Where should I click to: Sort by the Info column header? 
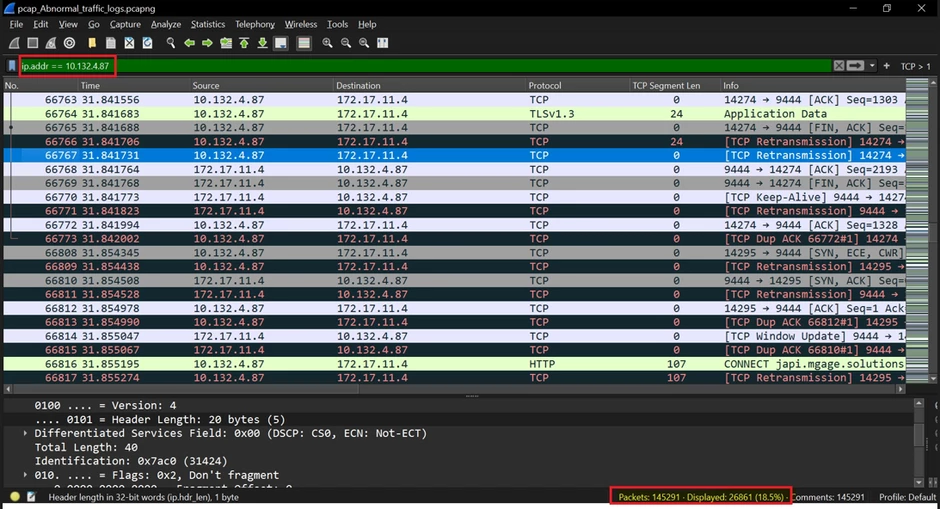point(813,85)
